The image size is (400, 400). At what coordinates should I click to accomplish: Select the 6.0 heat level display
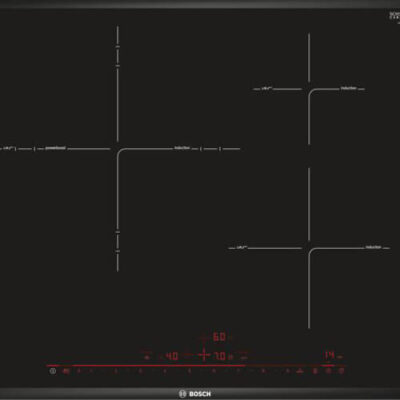(x=219, y=337)
